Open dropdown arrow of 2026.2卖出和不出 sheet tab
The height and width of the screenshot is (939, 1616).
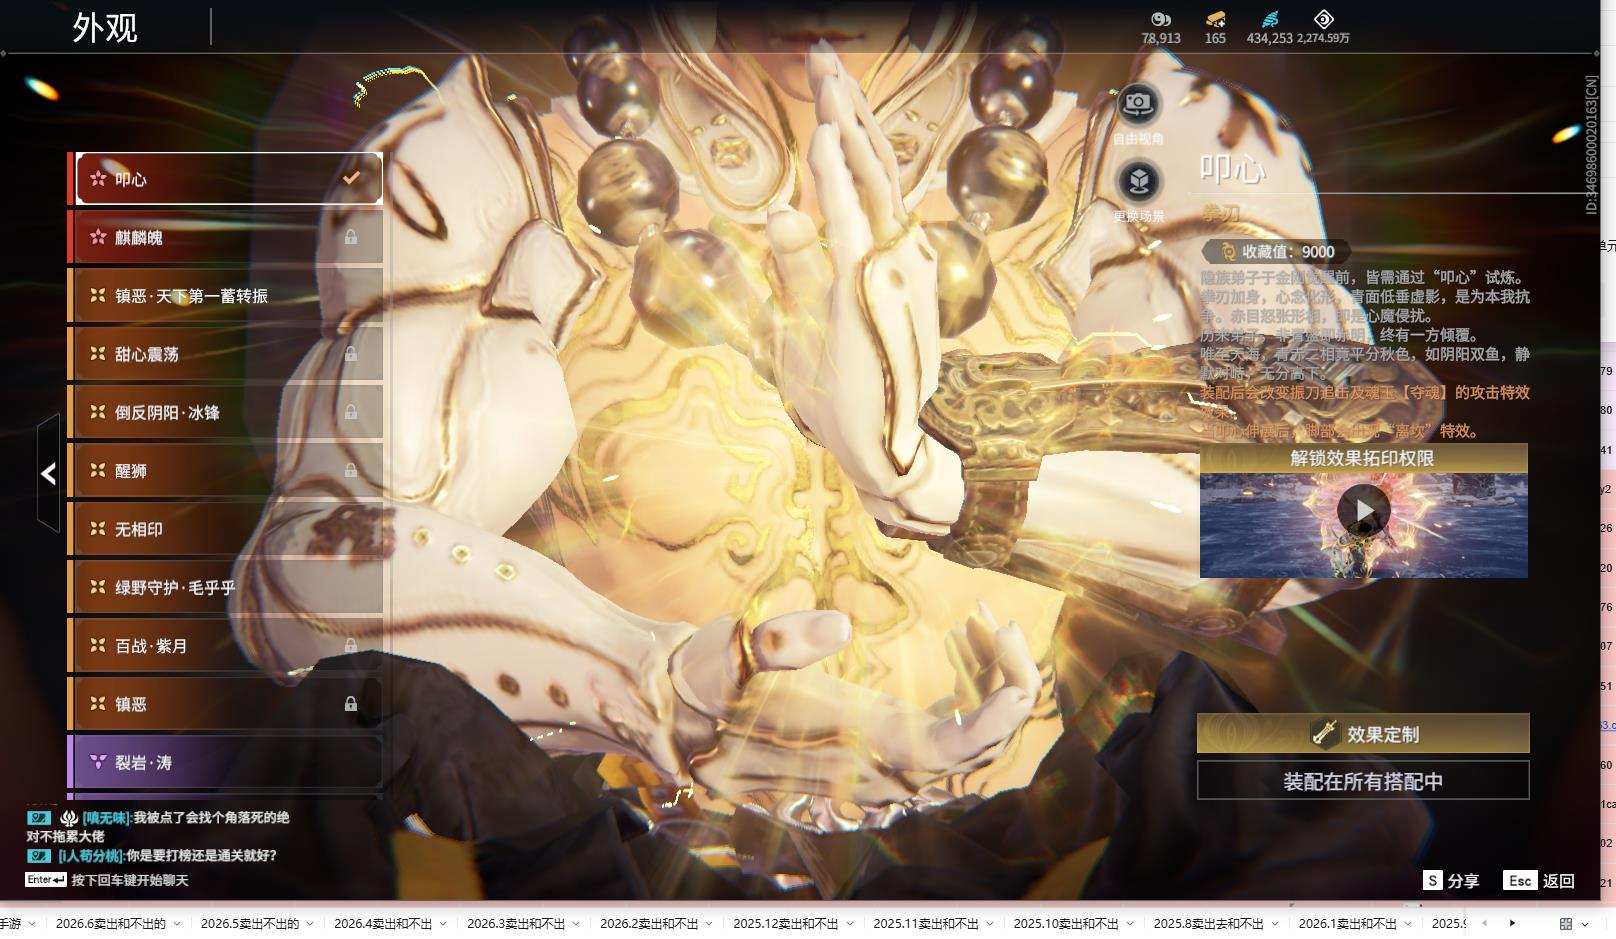709,924
